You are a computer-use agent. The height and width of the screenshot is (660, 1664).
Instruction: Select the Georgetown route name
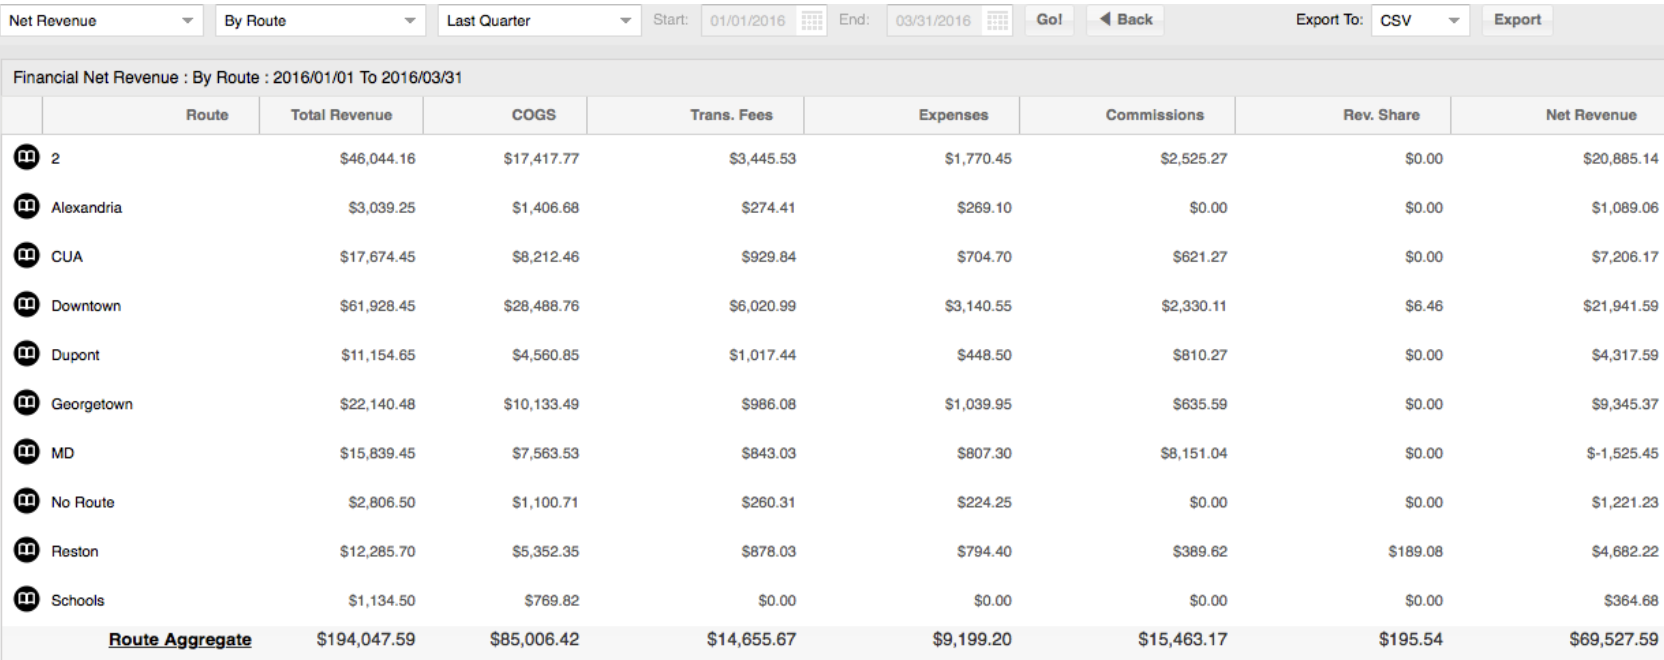(x=92, y=404)
